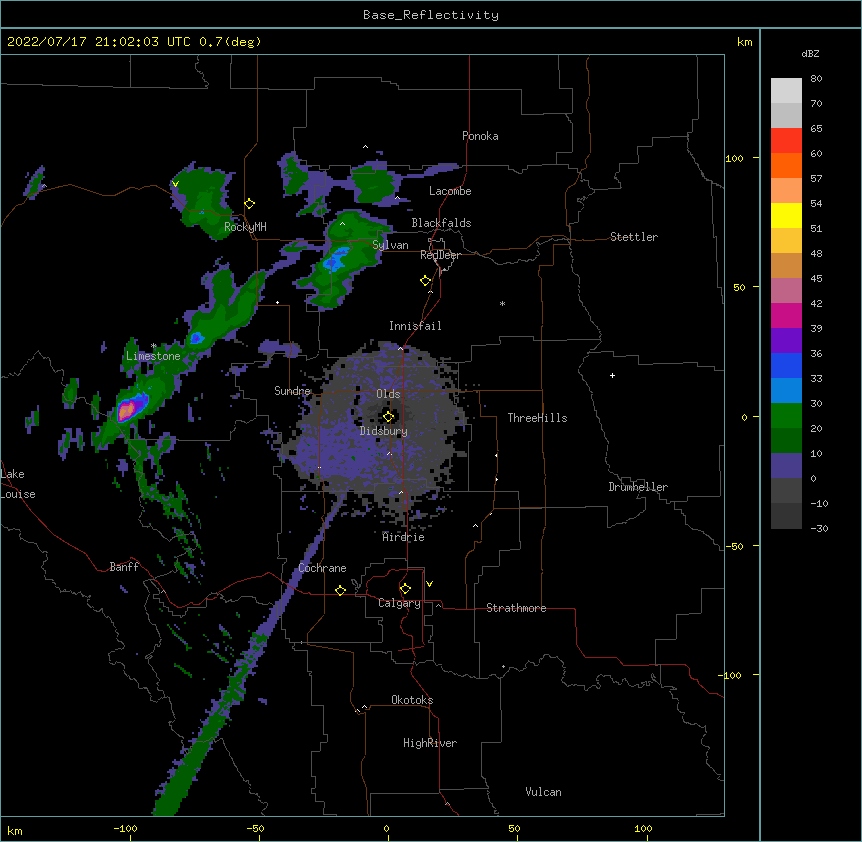This screenshot has width=862, height=842.
Task: Click the ThreeHills label
Action: tap(537, 418)
